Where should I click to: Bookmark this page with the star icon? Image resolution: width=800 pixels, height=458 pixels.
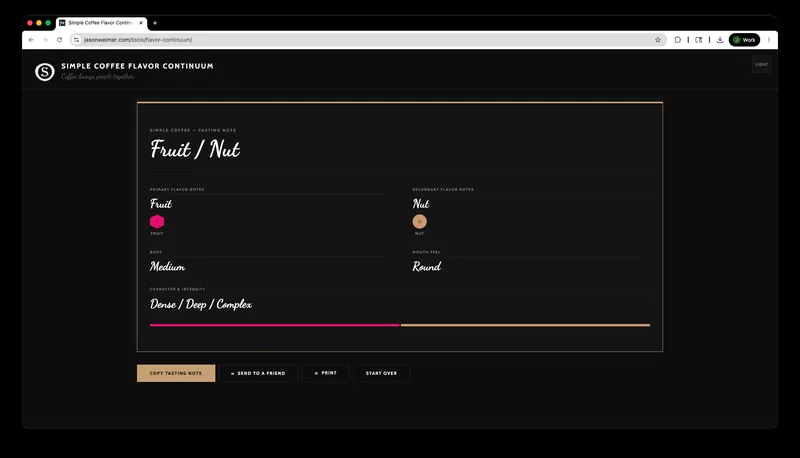(658, 40)
